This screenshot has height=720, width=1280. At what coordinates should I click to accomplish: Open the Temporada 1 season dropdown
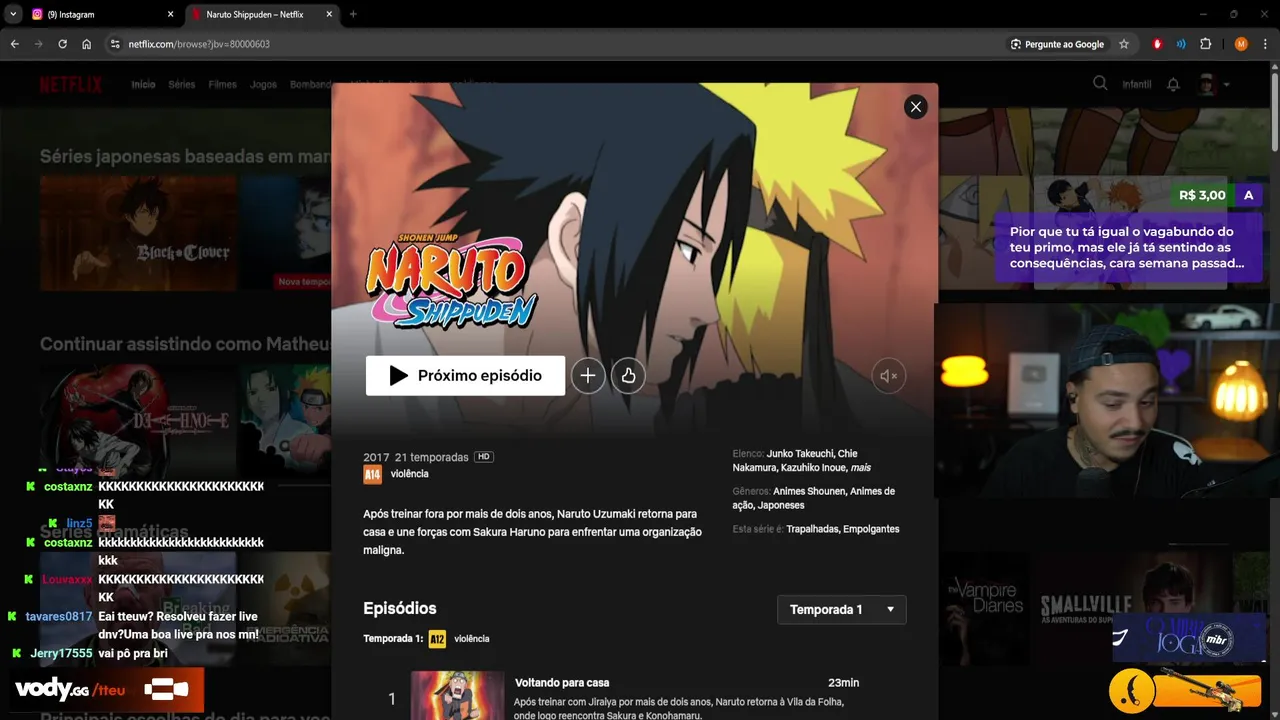tap(842, 610)
